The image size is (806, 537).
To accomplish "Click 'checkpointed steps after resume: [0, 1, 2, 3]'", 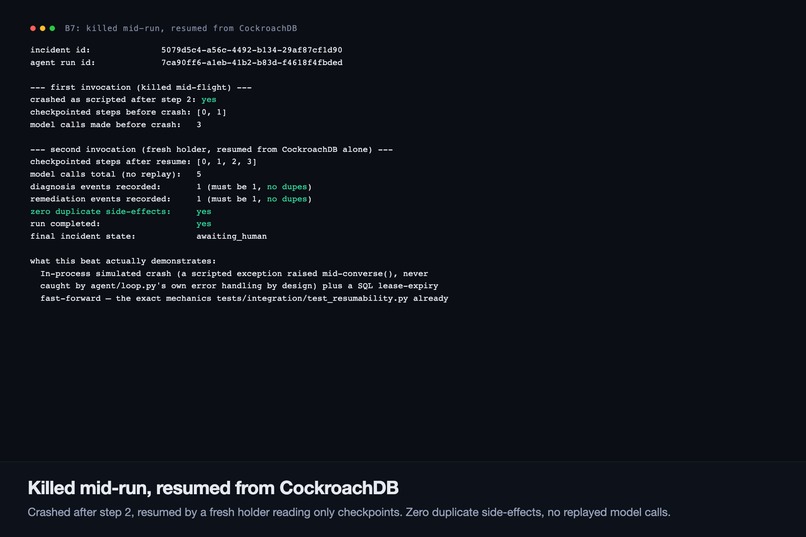I will (143, 162).
